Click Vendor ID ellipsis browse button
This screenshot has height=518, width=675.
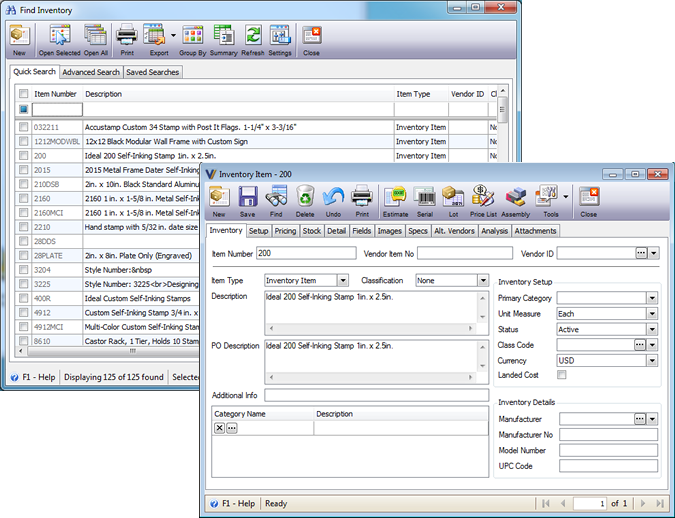(641, 253)
